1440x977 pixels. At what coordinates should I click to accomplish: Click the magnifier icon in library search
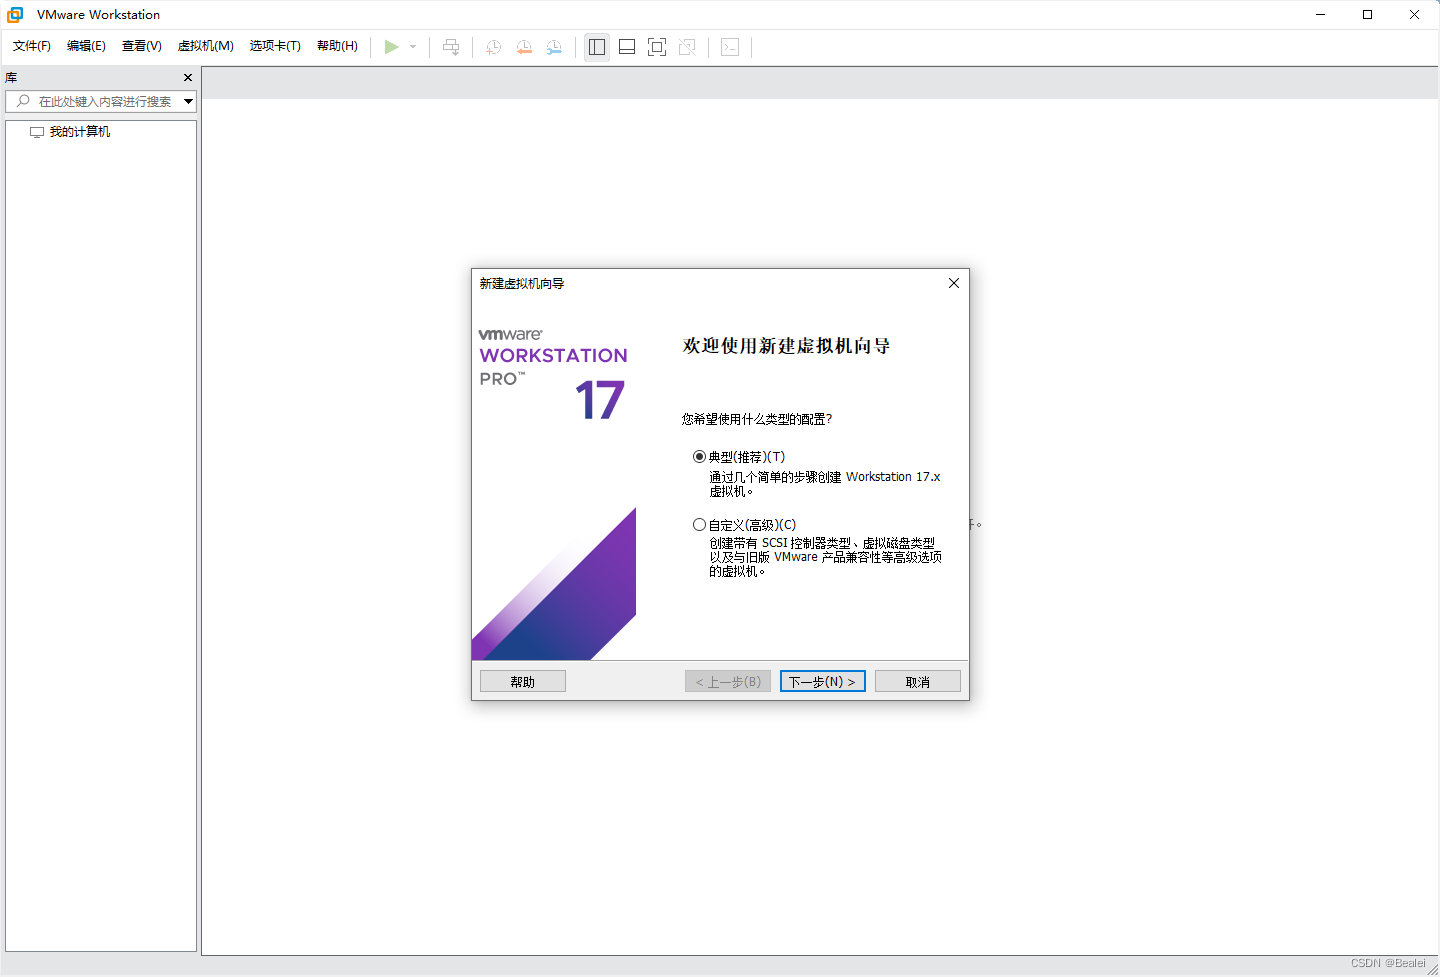[x=23, y=101]
